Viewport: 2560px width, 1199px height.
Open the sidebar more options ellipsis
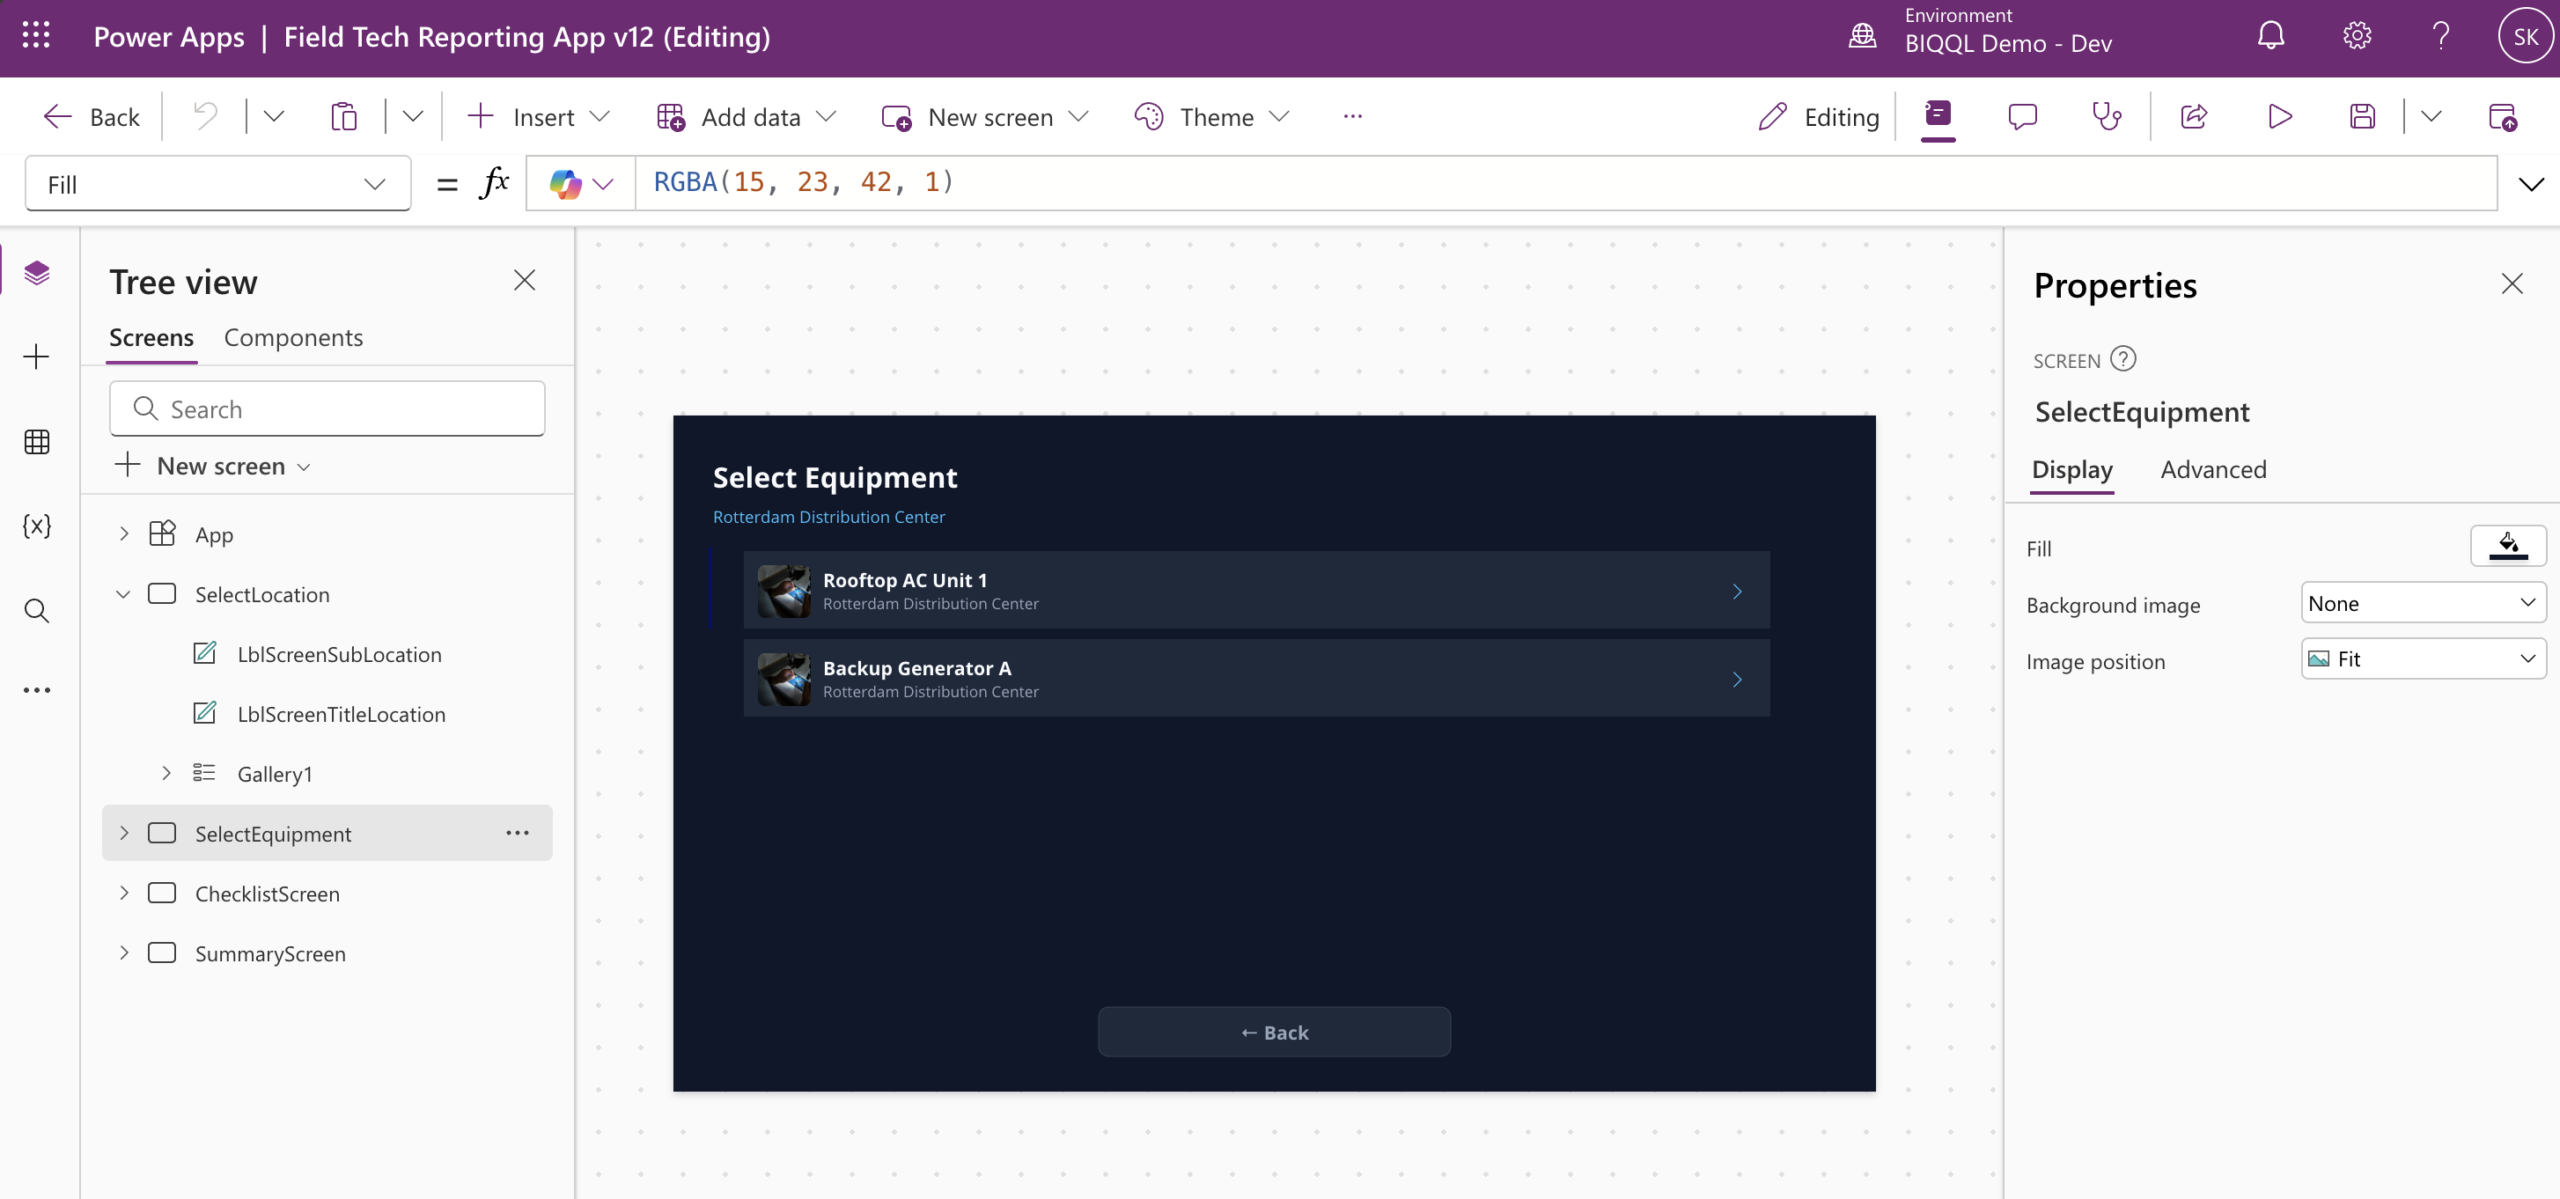(37, 690)
